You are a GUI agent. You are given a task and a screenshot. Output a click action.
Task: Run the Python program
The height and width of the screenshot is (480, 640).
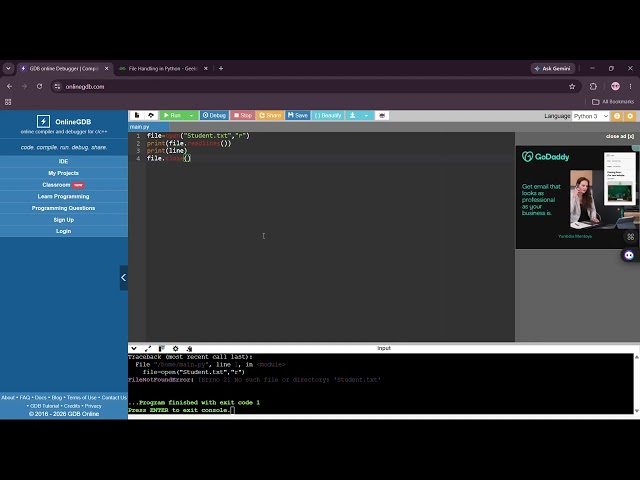172,116
